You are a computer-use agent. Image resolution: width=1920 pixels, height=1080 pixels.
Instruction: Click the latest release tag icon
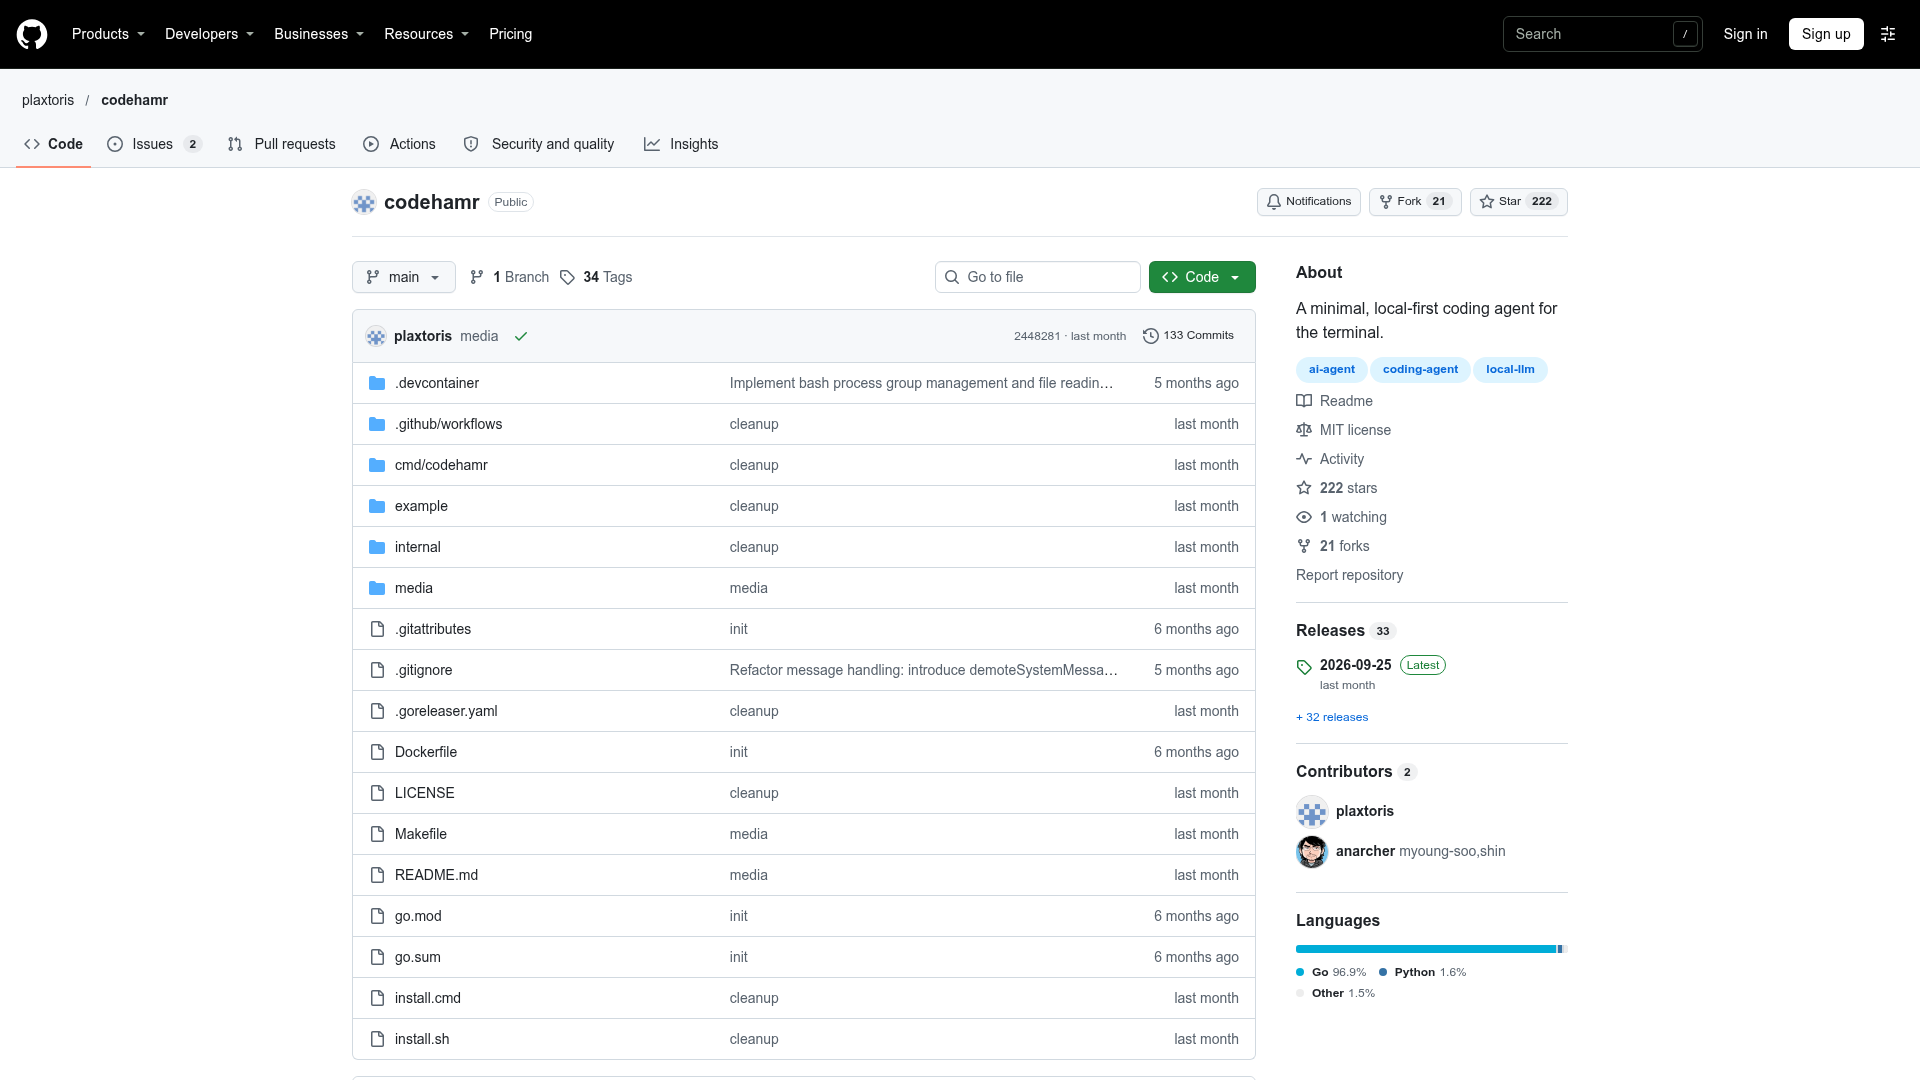pyautogui.click(x=1304, y=667)
